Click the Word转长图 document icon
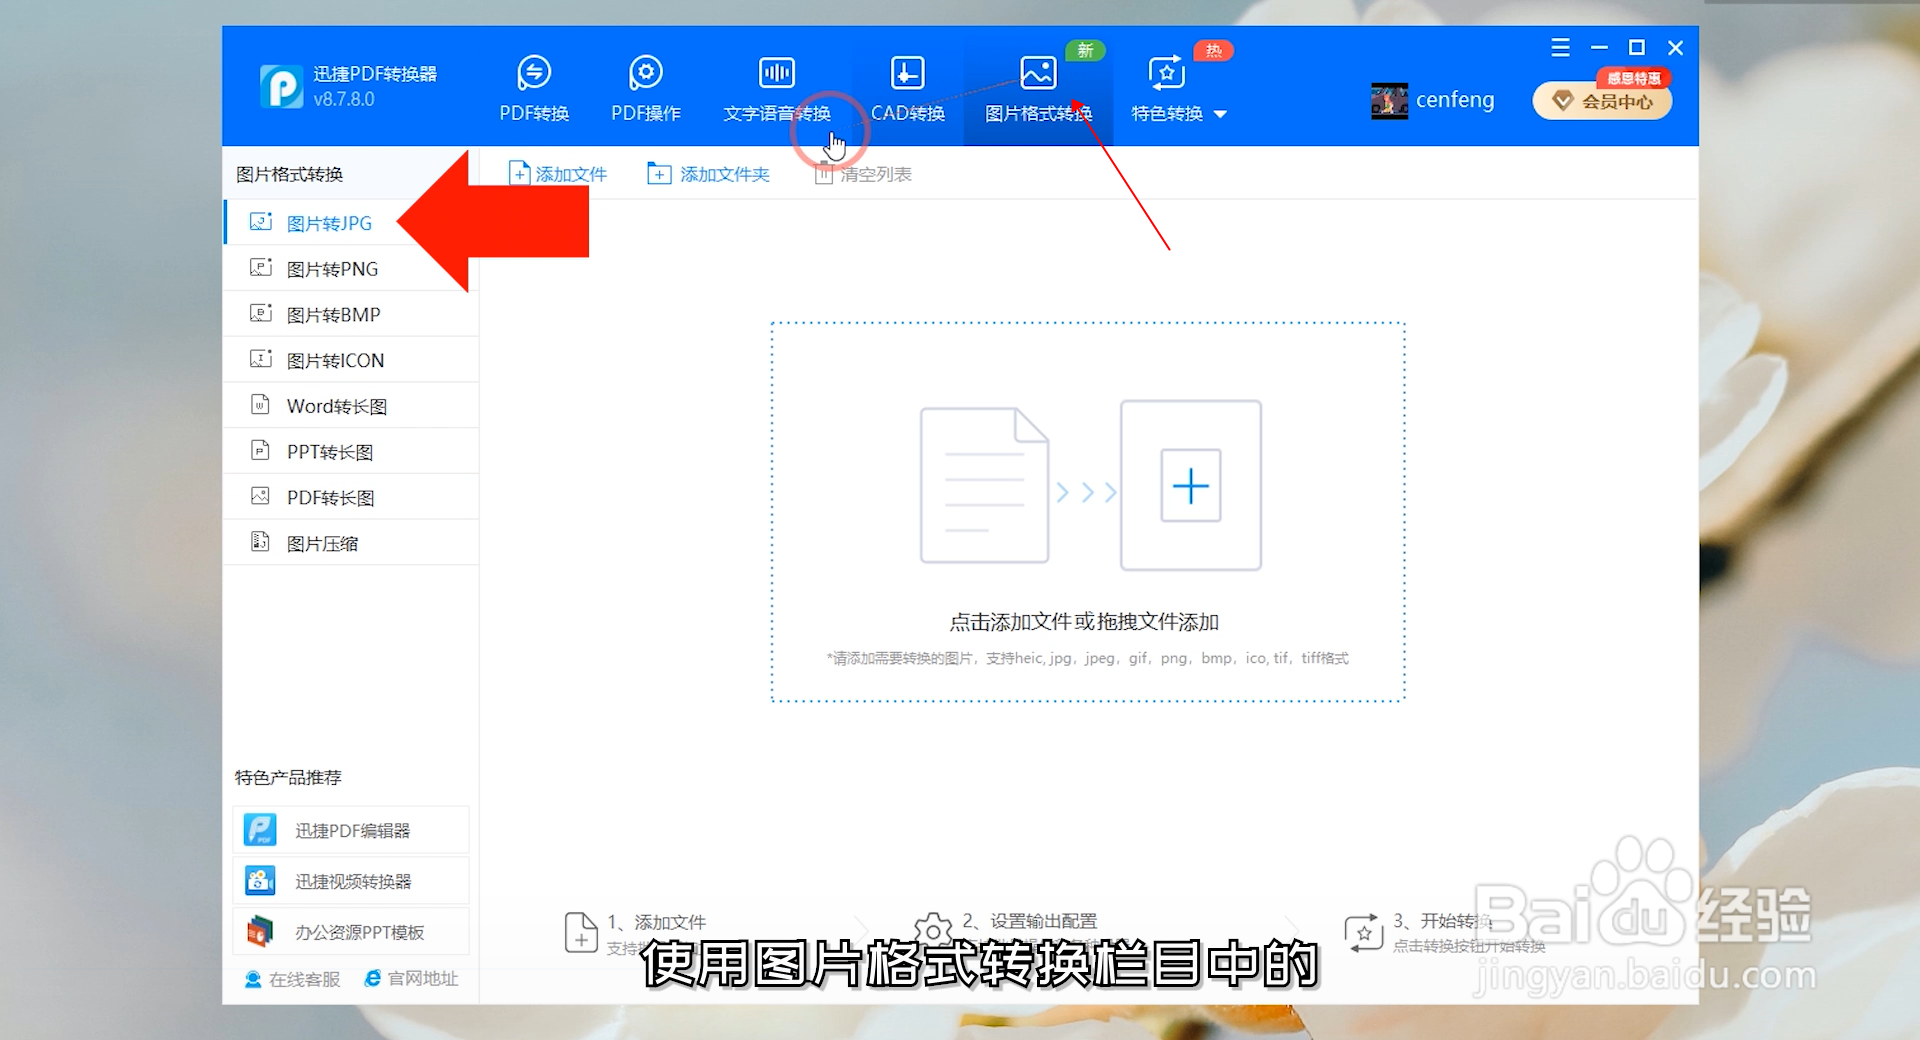 pos(260,404)
